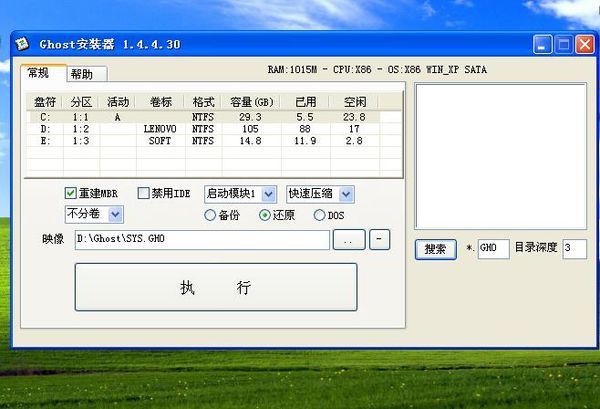Click the Ghost installer title bar icon
The width and height of the screenshot is (600, 409).
click(x=22, y=44)
